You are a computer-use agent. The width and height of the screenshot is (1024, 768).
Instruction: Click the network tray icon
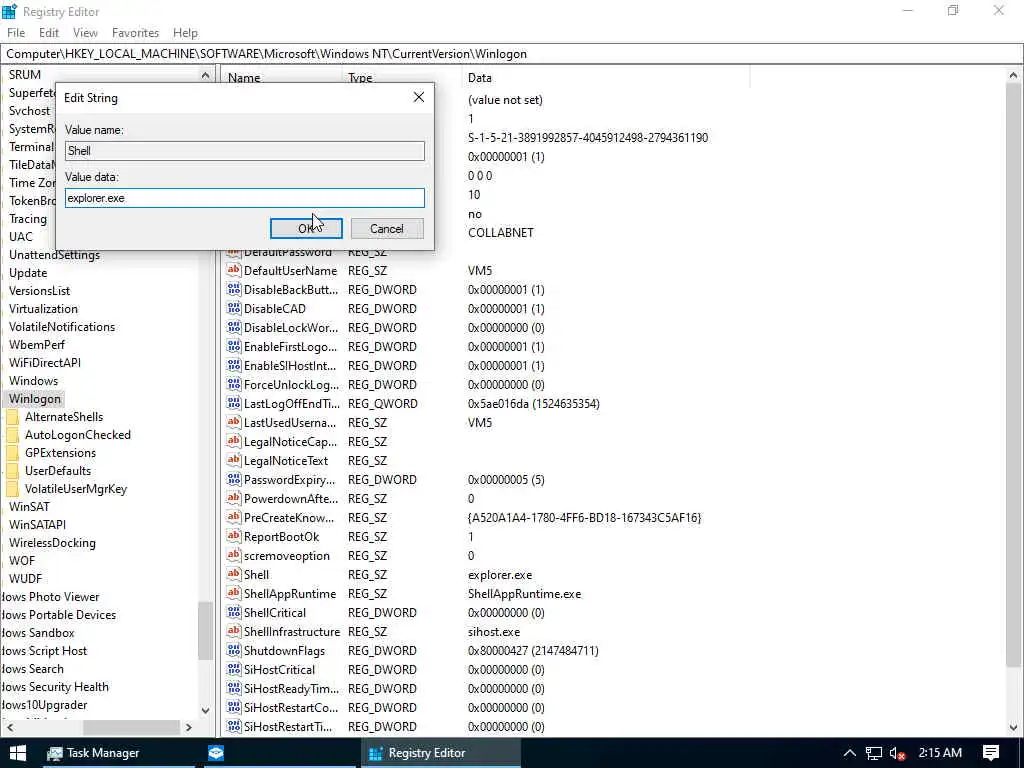pos(873,754)
